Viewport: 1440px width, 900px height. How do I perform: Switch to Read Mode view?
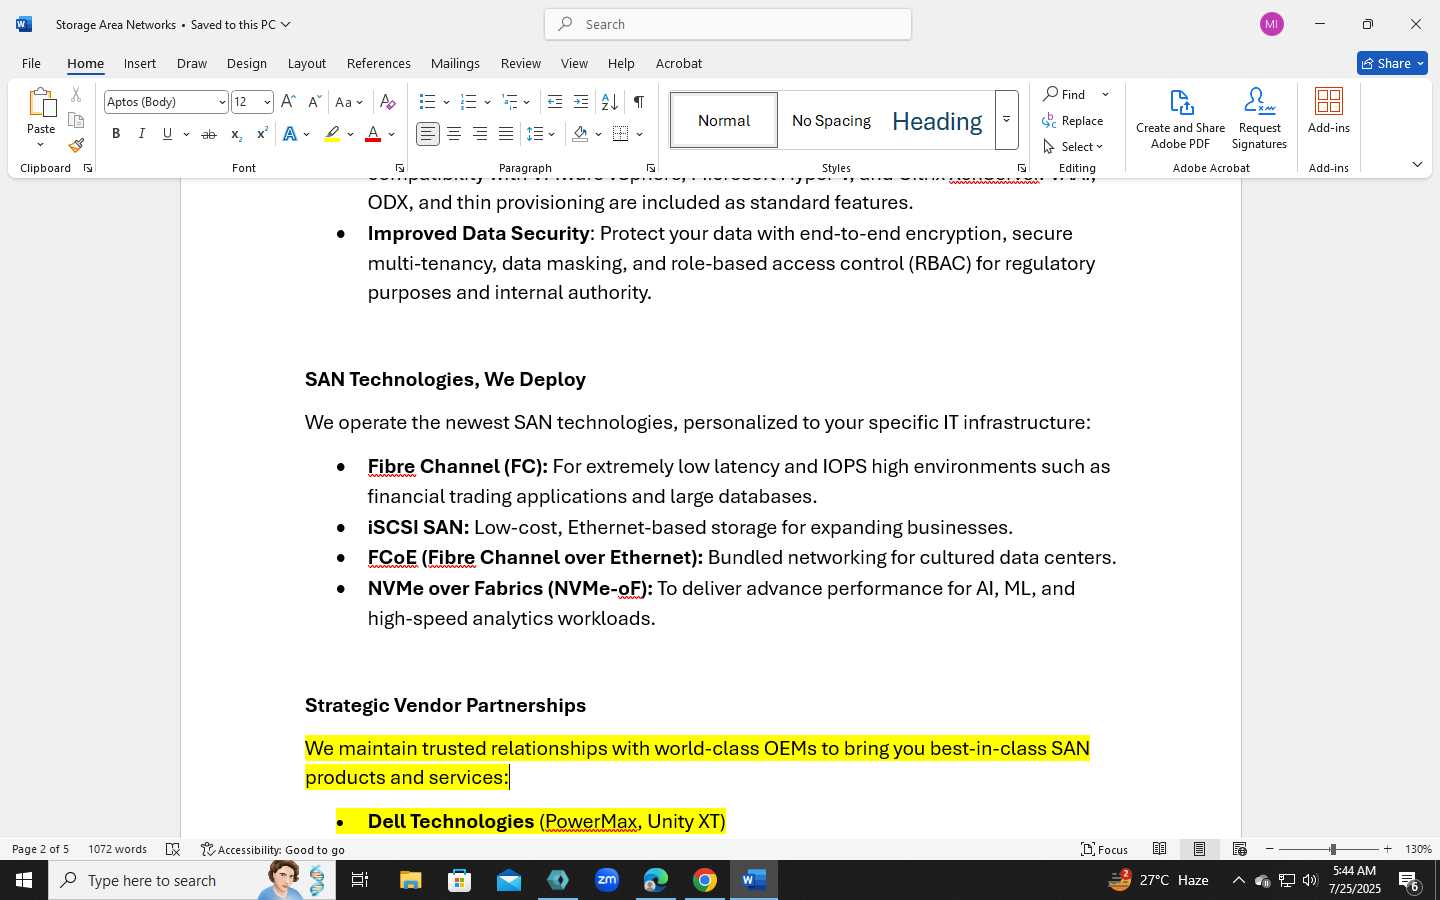click(x=1160, y=849)
